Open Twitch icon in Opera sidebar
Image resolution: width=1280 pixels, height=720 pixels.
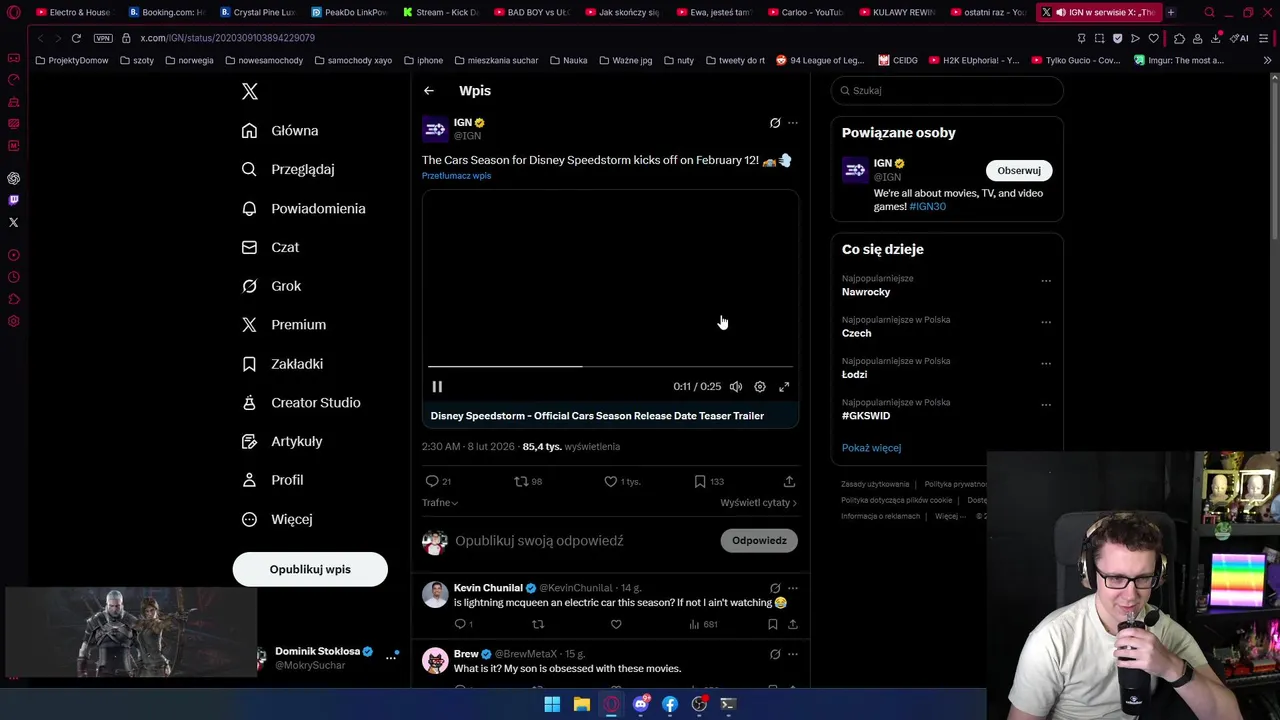[x=13, y=201]
